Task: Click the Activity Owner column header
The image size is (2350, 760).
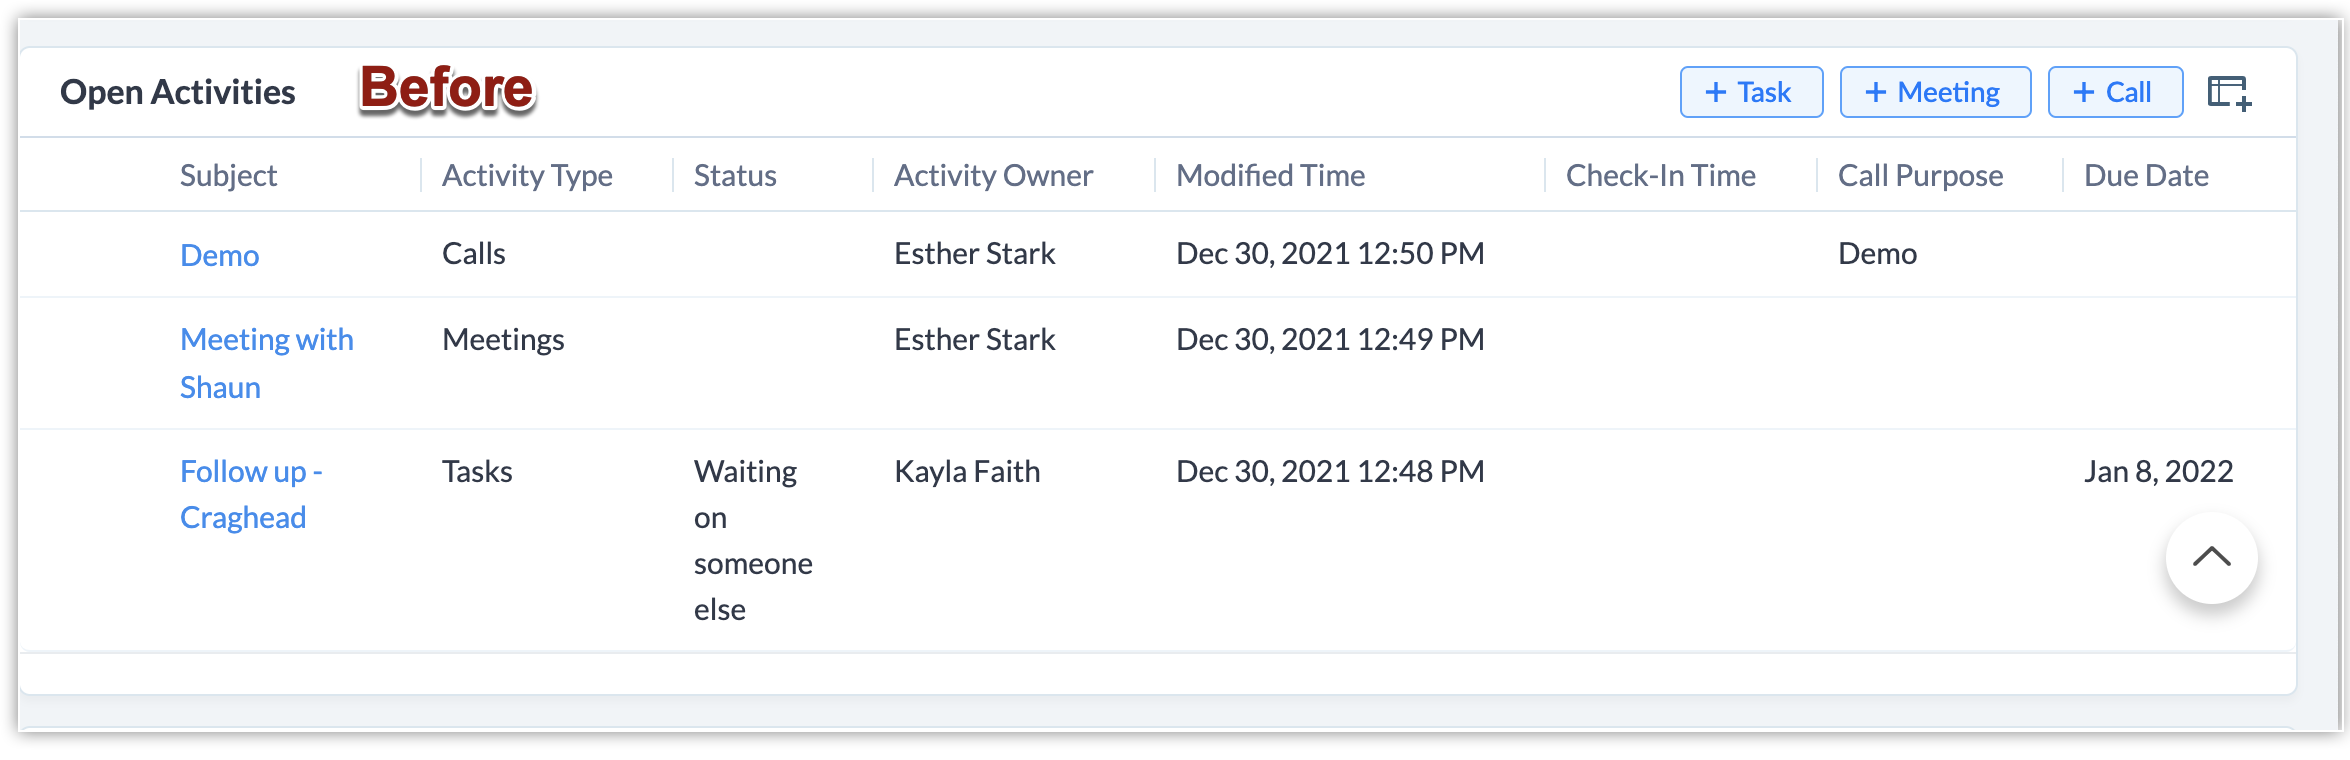Action: point(993,175)
